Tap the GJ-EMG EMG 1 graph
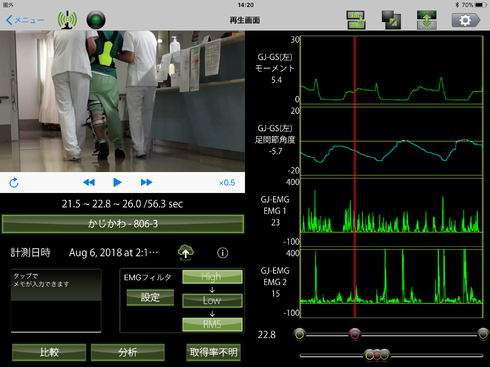 point(392,212)
